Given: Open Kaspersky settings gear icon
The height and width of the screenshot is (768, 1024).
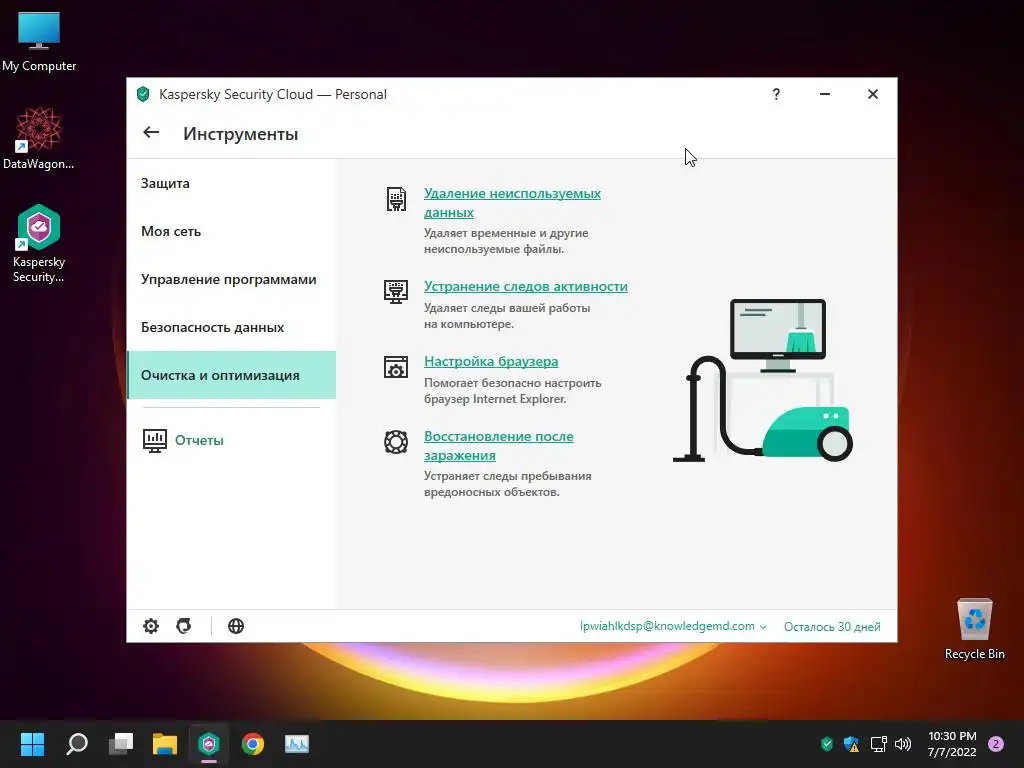Looking at the screenshot, I should click(x=151, y=626).
